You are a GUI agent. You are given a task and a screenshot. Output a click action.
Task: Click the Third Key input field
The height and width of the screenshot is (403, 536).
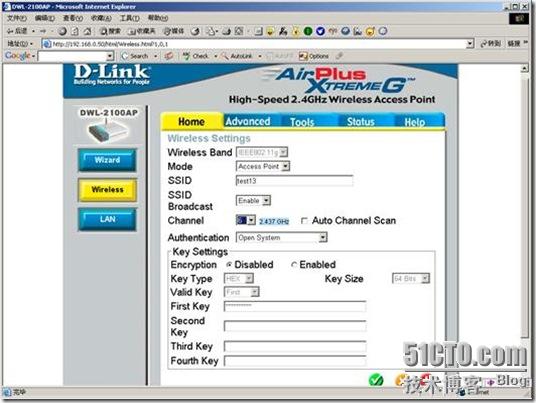click(295, 347)
